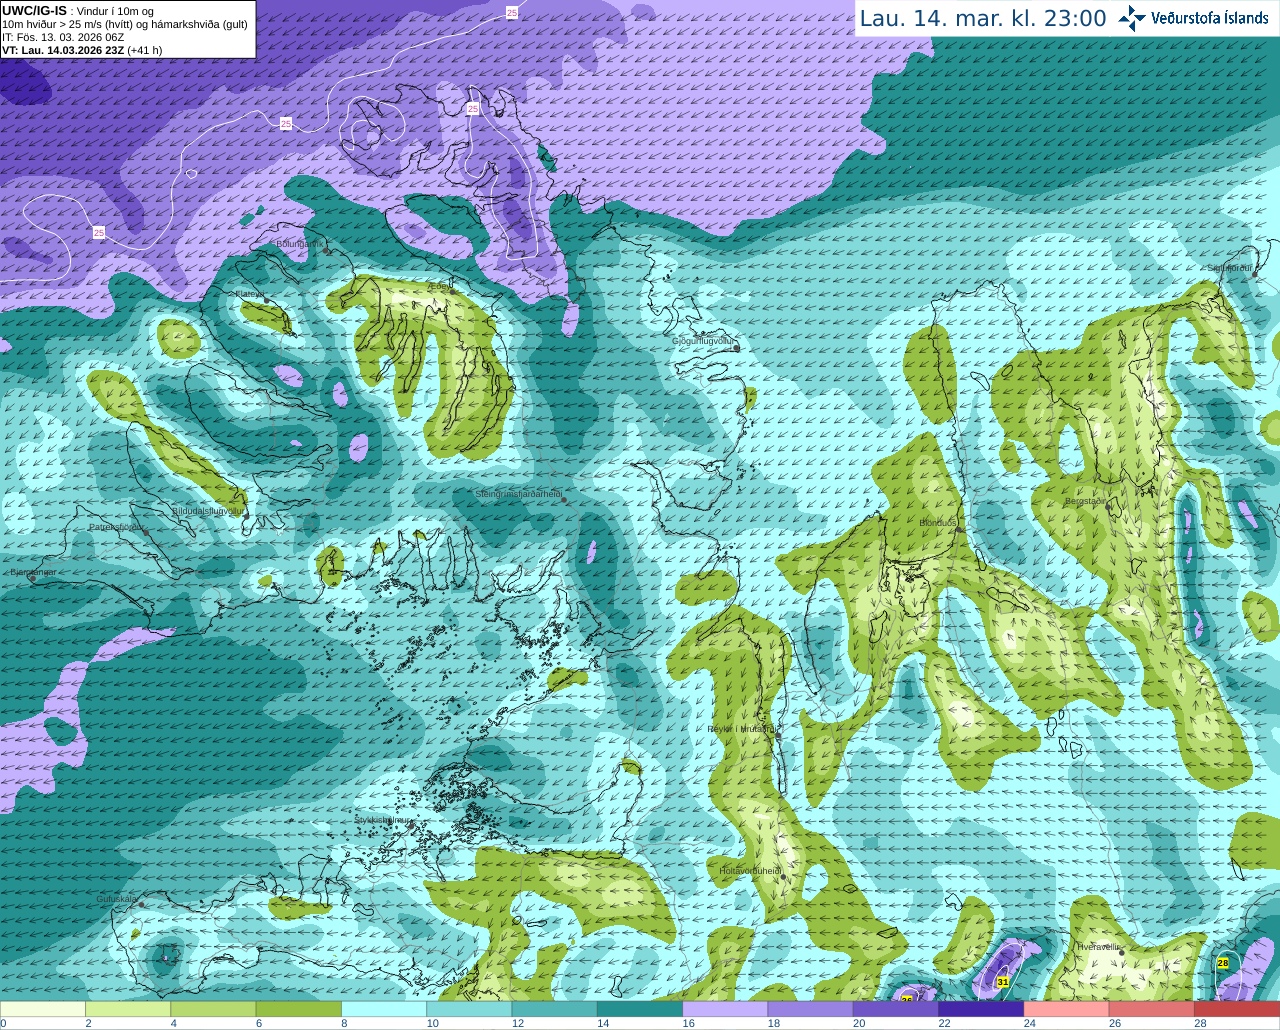The image size is (1280, 1030).
Task: Select the 2–4 m/s light green legend swatch
Action: [128, 1009]
